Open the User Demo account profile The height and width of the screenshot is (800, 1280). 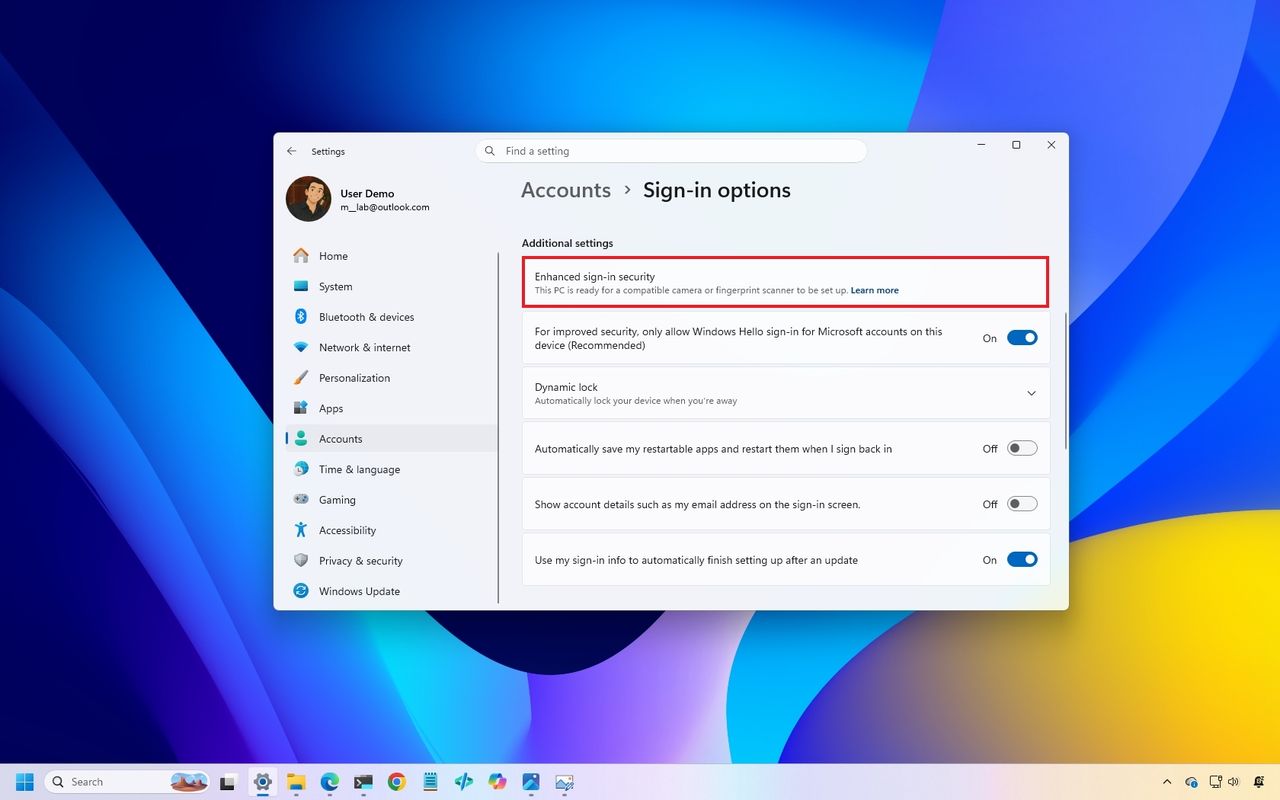point(357,199)
